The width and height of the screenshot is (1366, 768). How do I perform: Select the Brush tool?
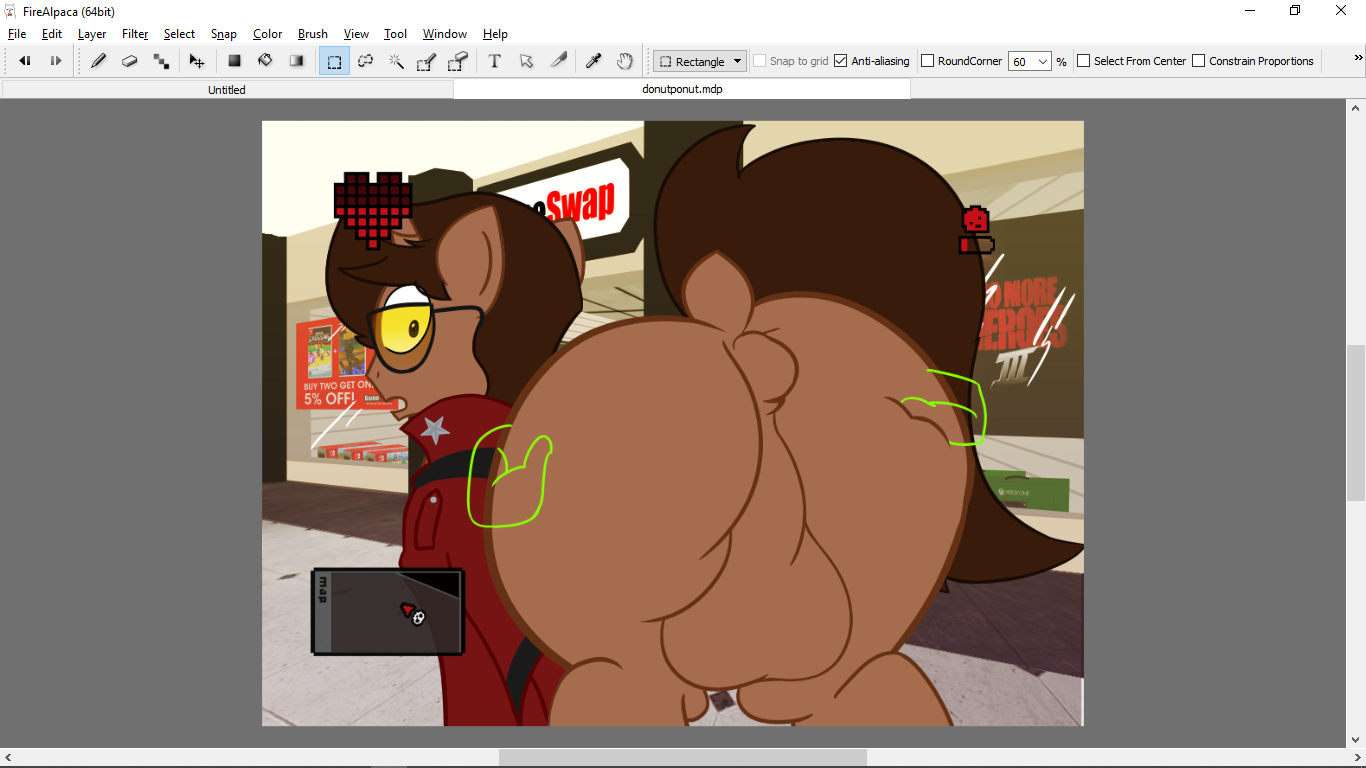[98, 61]
